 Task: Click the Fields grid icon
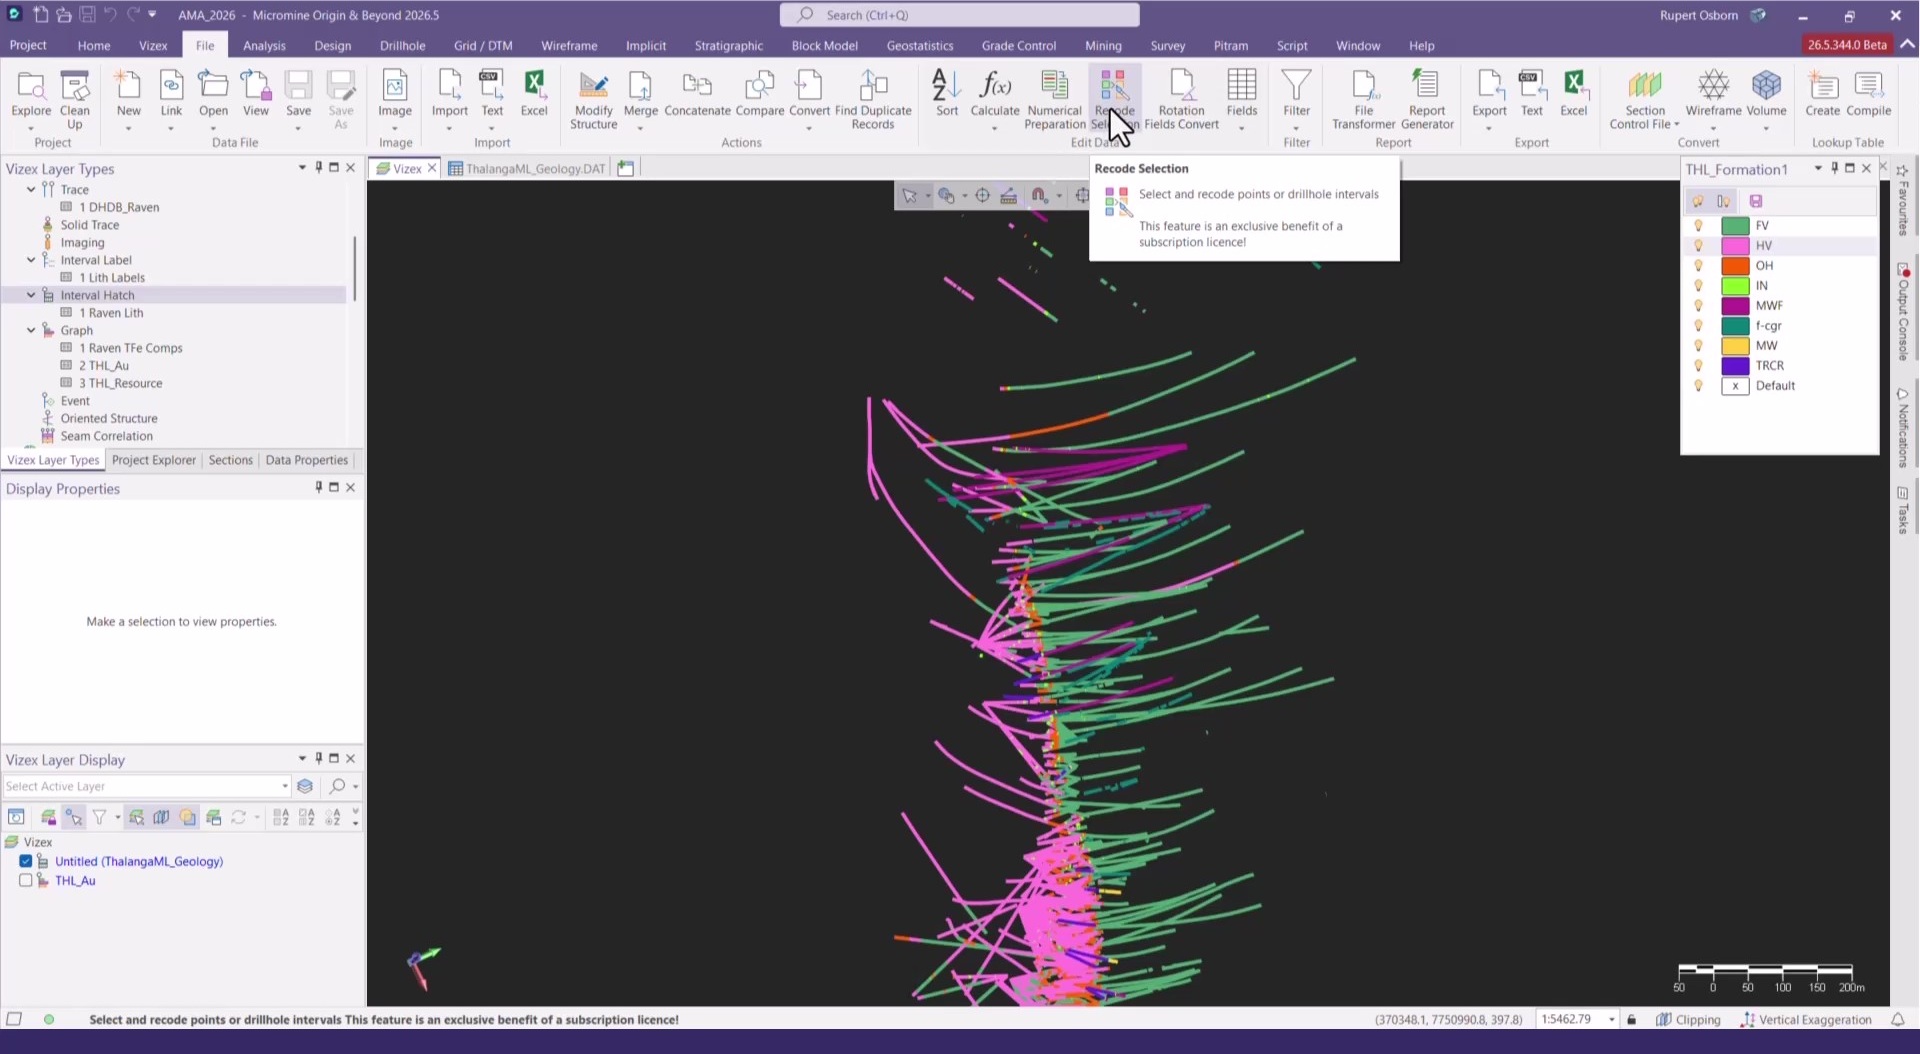[x=1241, y=98]
